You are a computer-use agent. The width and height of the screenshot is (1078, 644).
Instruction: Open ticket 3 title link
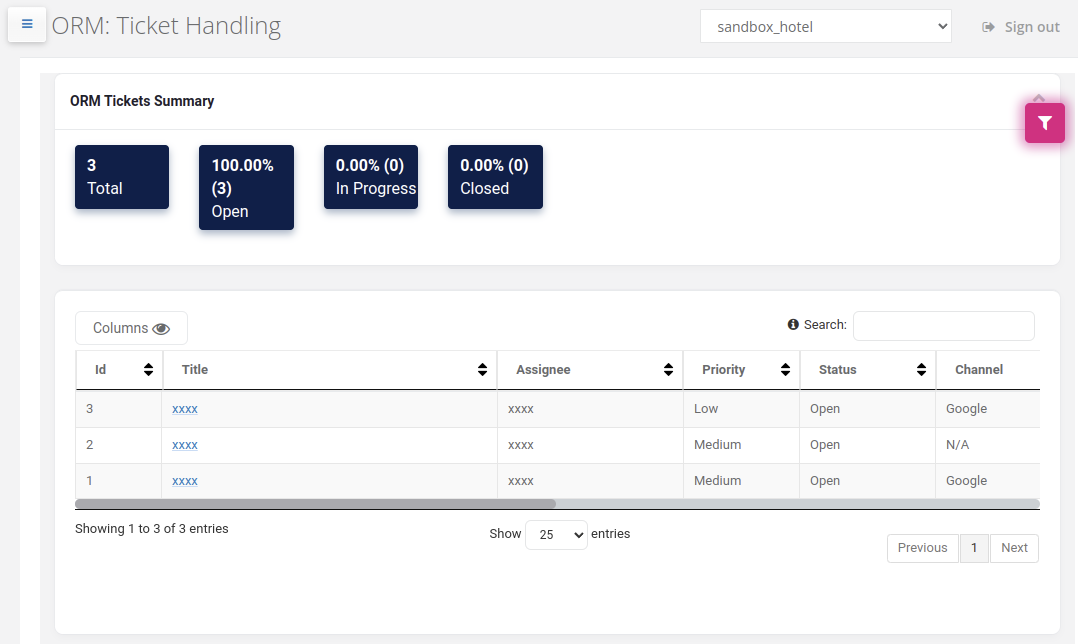click(x=185, y=409)
